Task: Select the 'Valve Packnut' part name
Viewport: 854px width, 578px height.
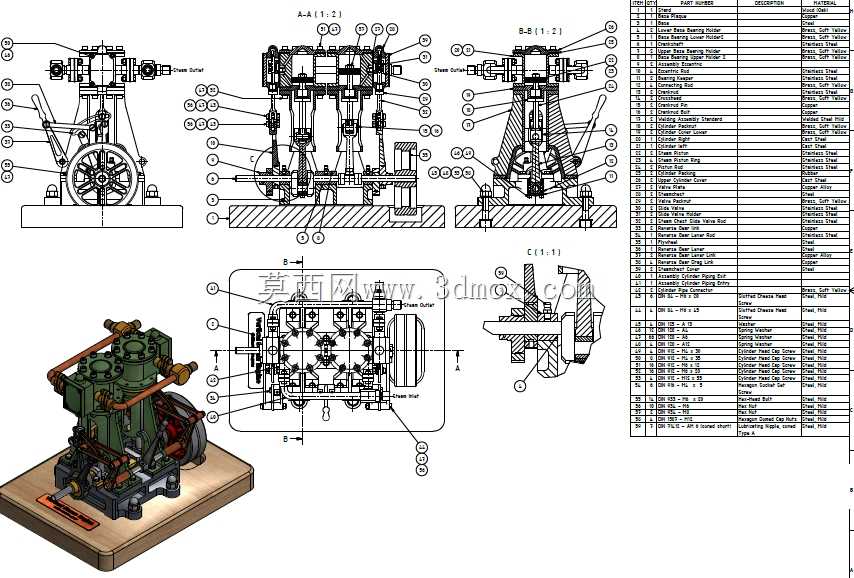Action: tap(674, 201)
